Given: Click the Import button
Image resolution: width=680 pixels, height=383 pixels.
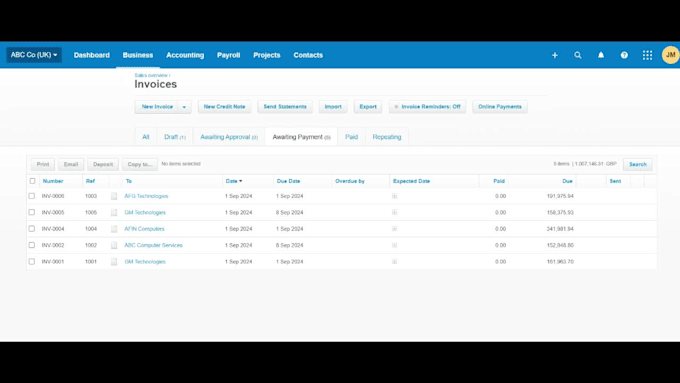Looking at the screenshot, I should coord(333,107).
